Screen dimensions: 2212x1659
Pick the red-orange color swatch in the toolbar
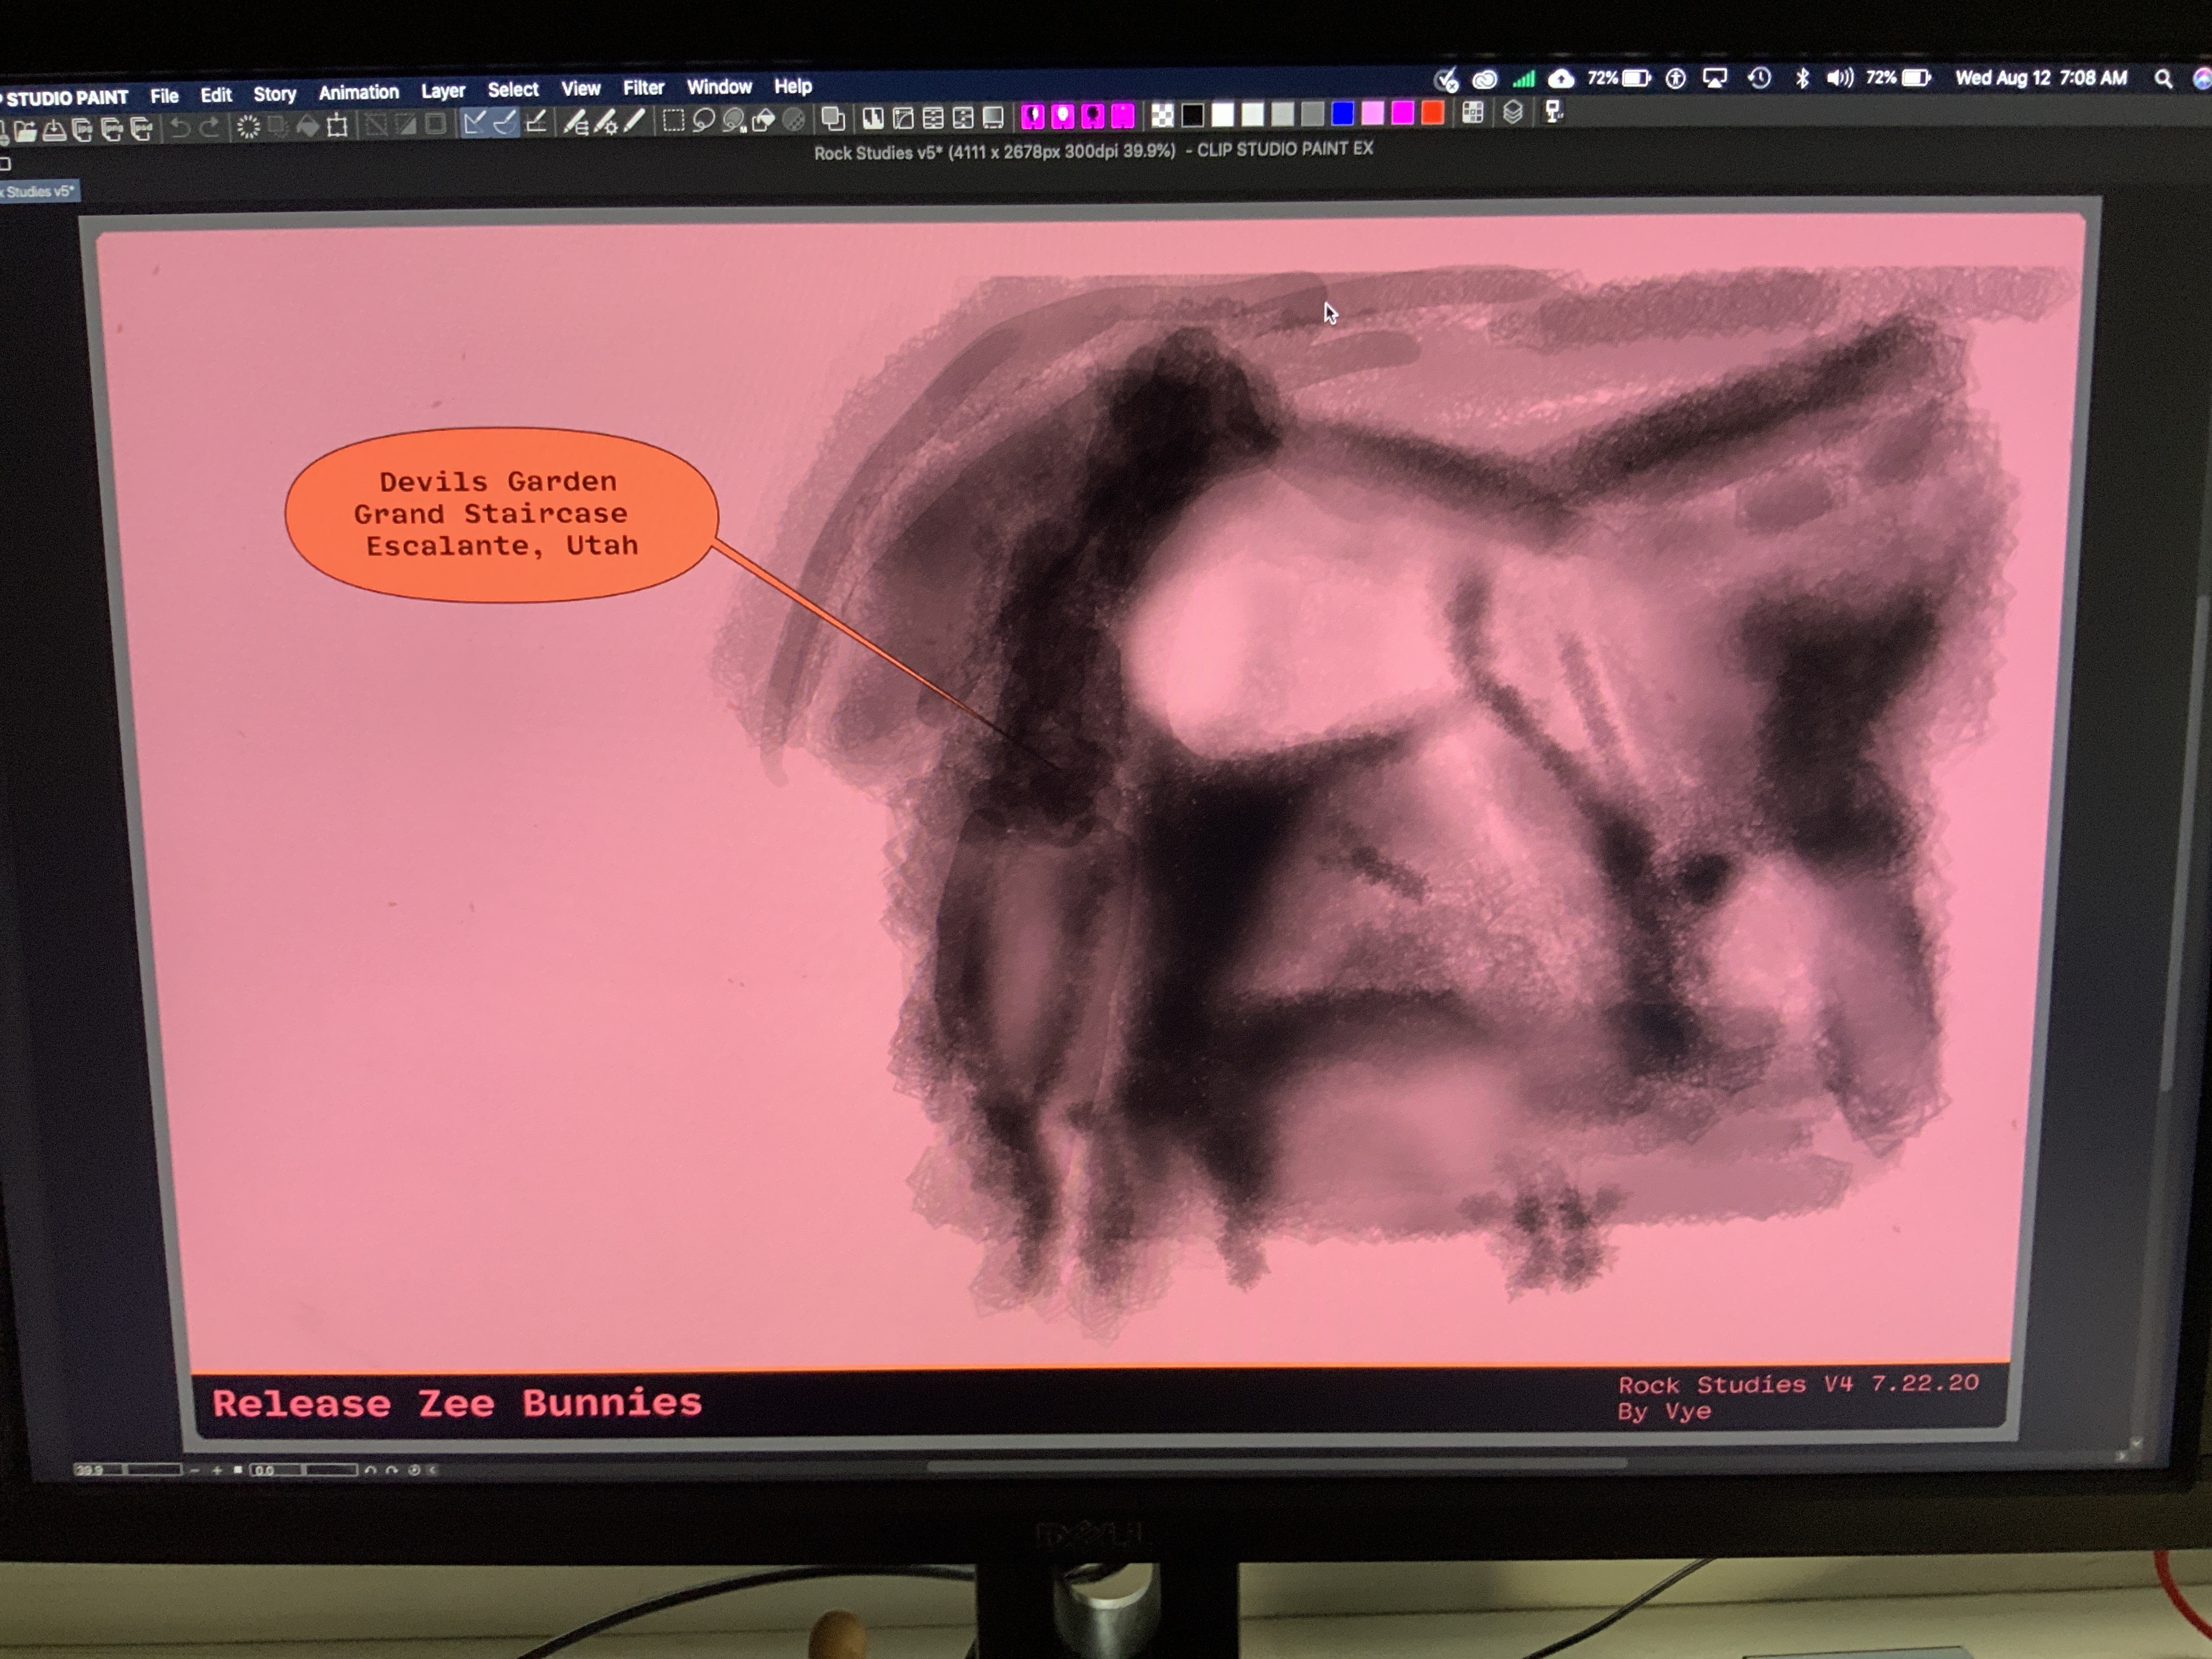point(1432,113)
